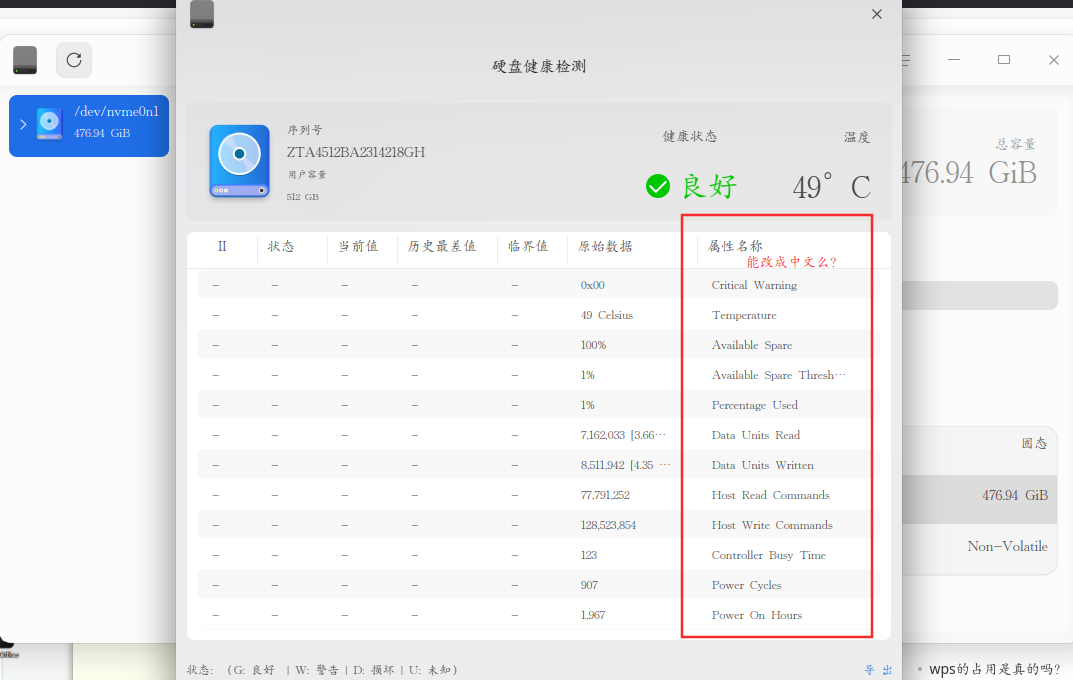Click the 总容量 label in background window
Viewport: 1073px width, 680px height.
[x=1016, y=144]
